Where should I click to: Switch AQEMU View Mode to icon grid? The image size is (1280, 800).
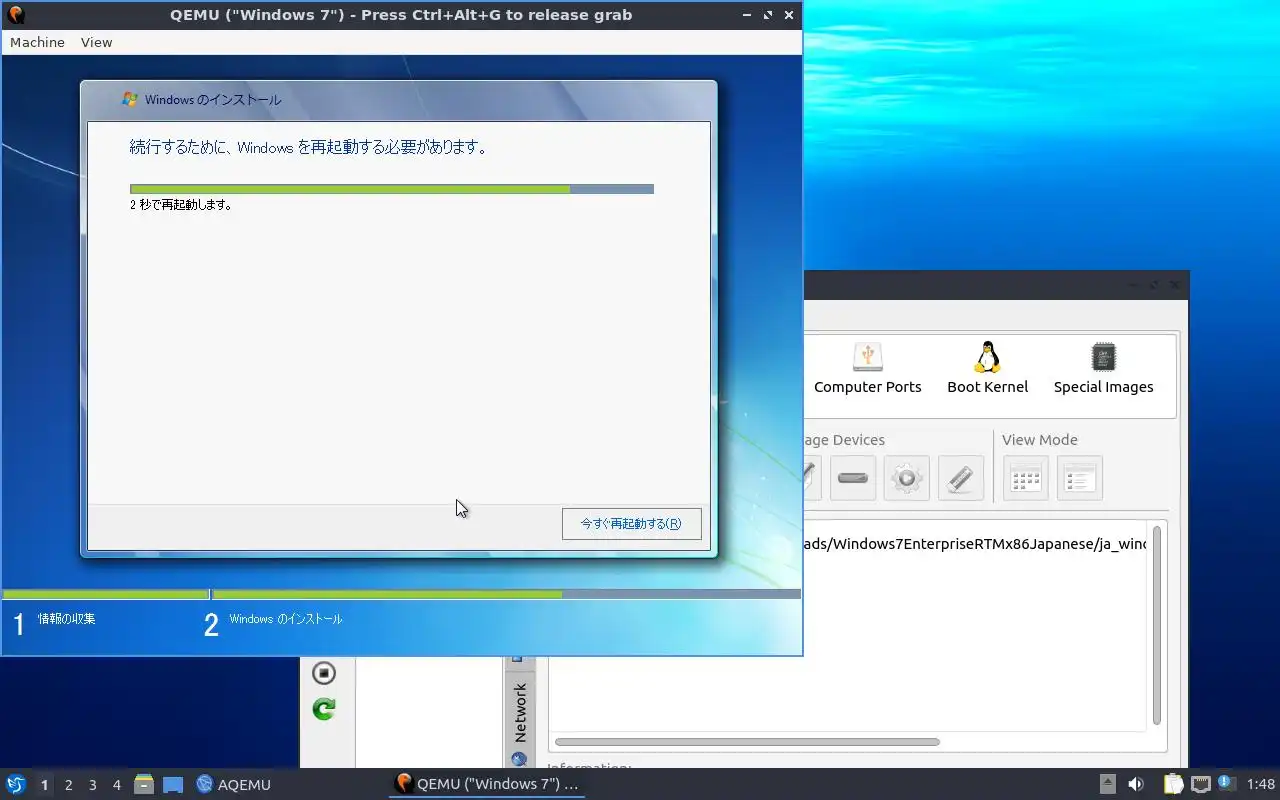(x=1025, y=478)
